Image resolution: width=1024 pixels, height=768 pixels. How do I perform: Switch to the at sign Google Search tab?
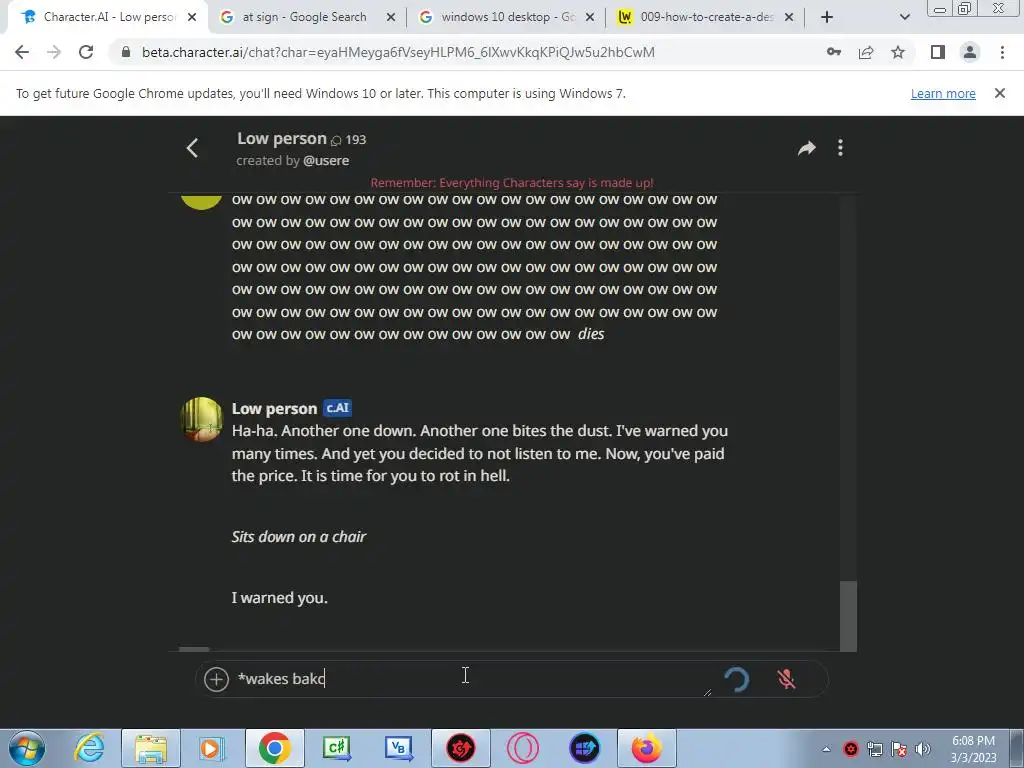coord(304,17)
